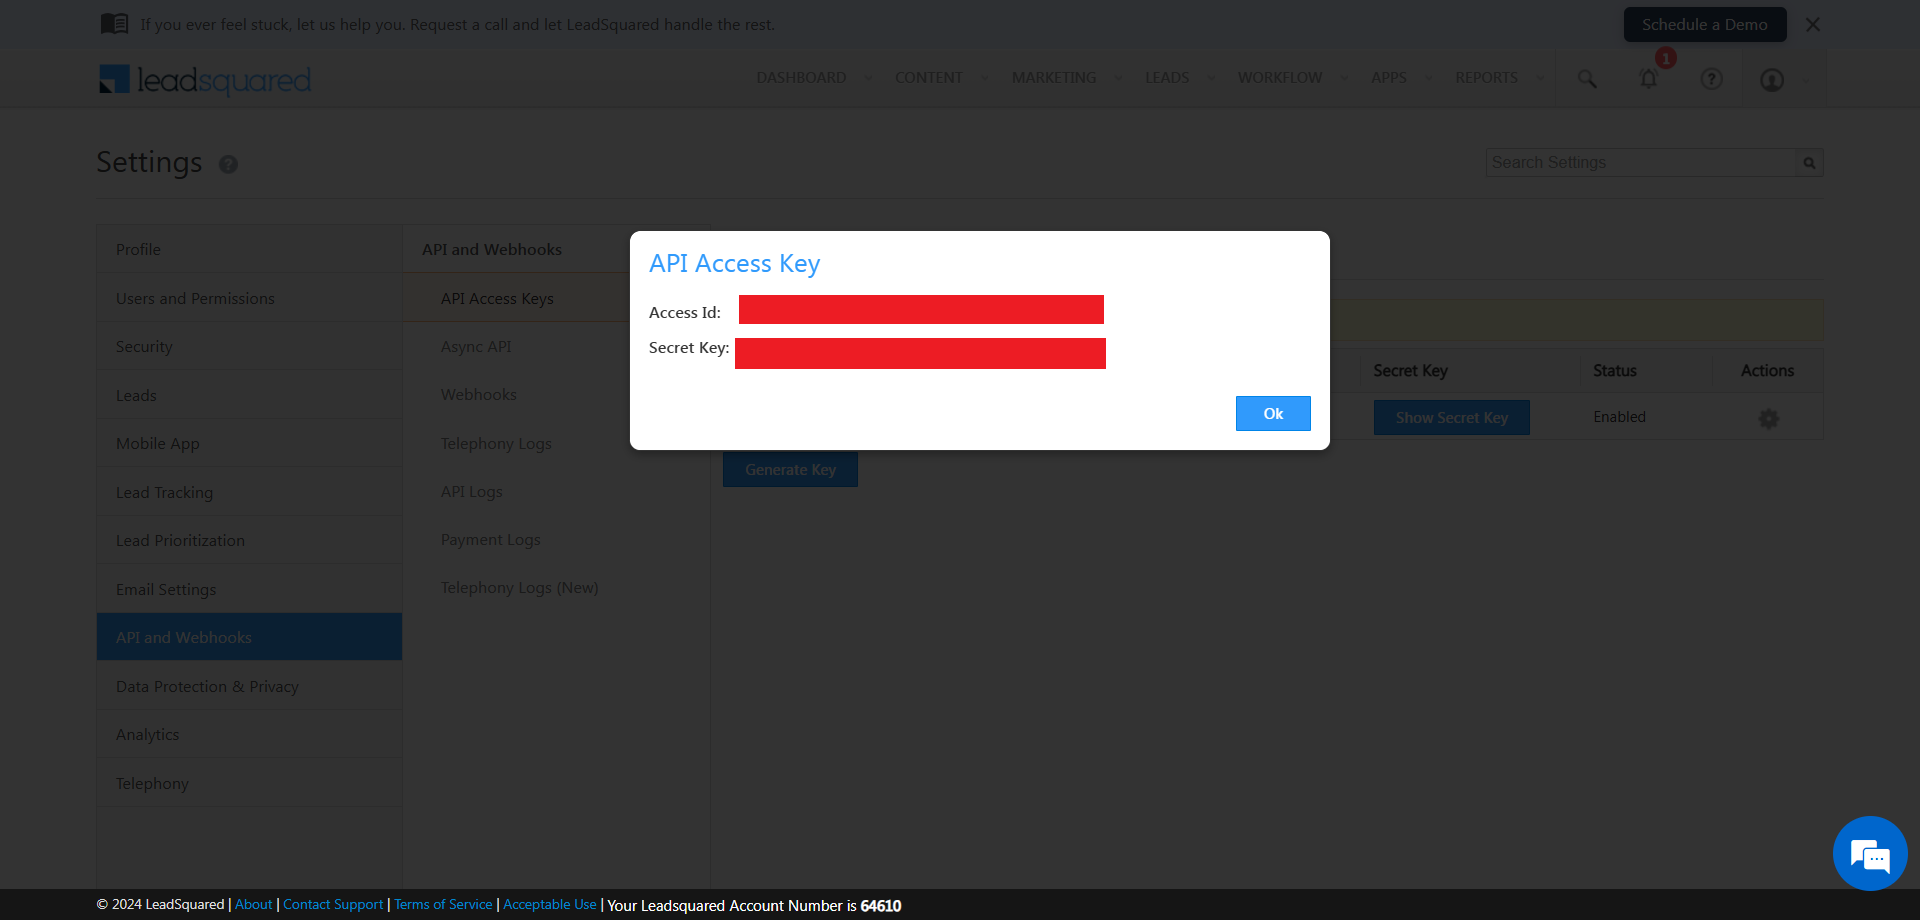Image resolution: width=1920 pixels, height=924 pixels.
Task: Select Payment Logs submenu item
Action: (491, 540)
